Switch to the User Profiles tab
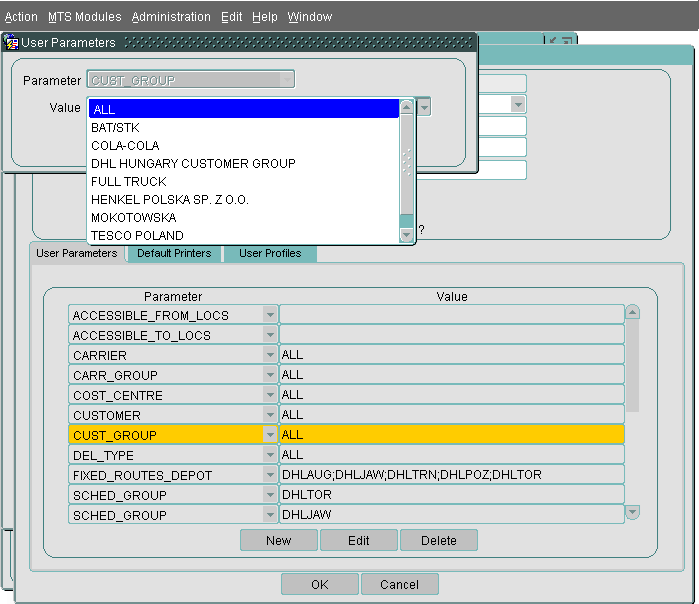 point(270,253)
